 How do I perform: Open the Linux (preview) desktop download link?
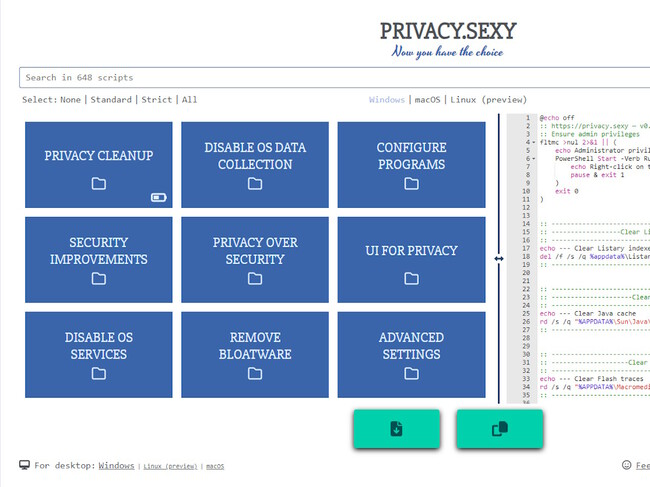pos(170,466)
